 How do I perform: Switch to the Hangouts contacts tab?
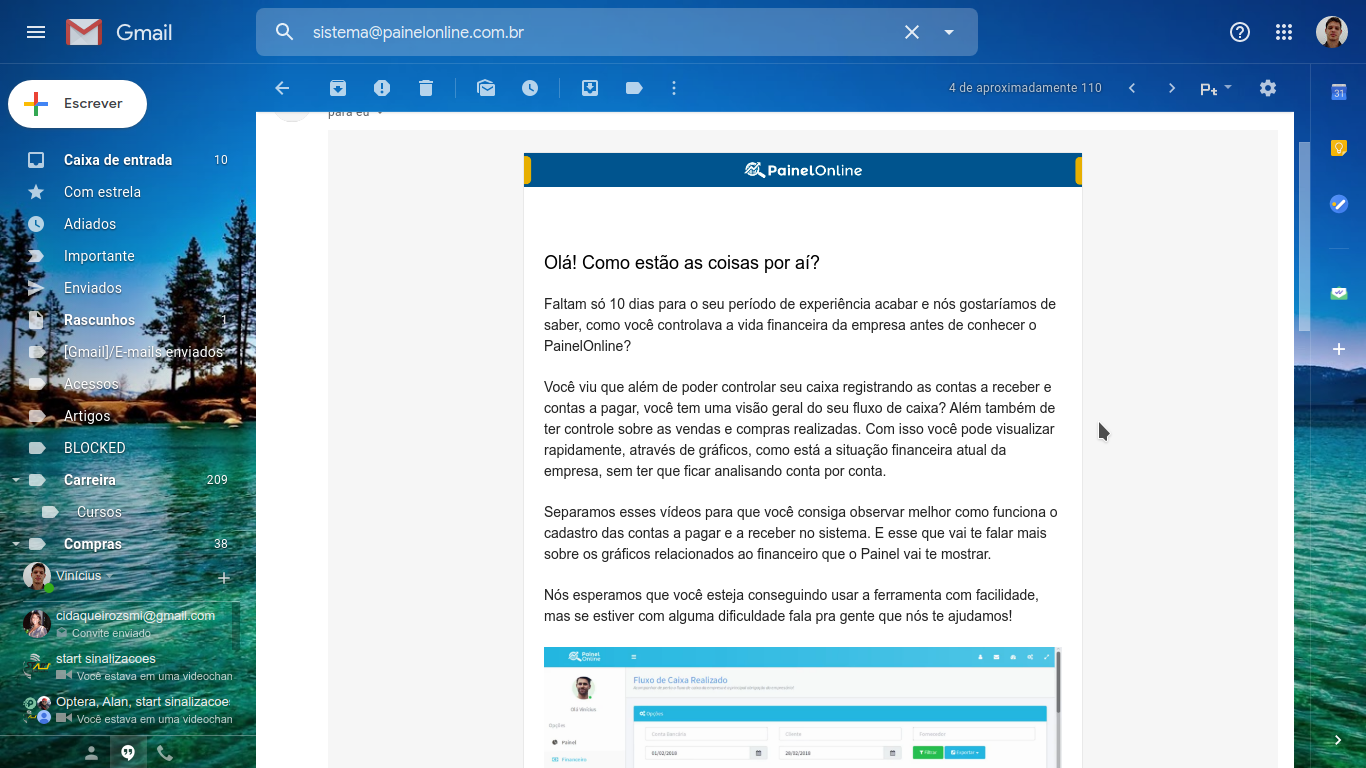click(x=91, y=753)
